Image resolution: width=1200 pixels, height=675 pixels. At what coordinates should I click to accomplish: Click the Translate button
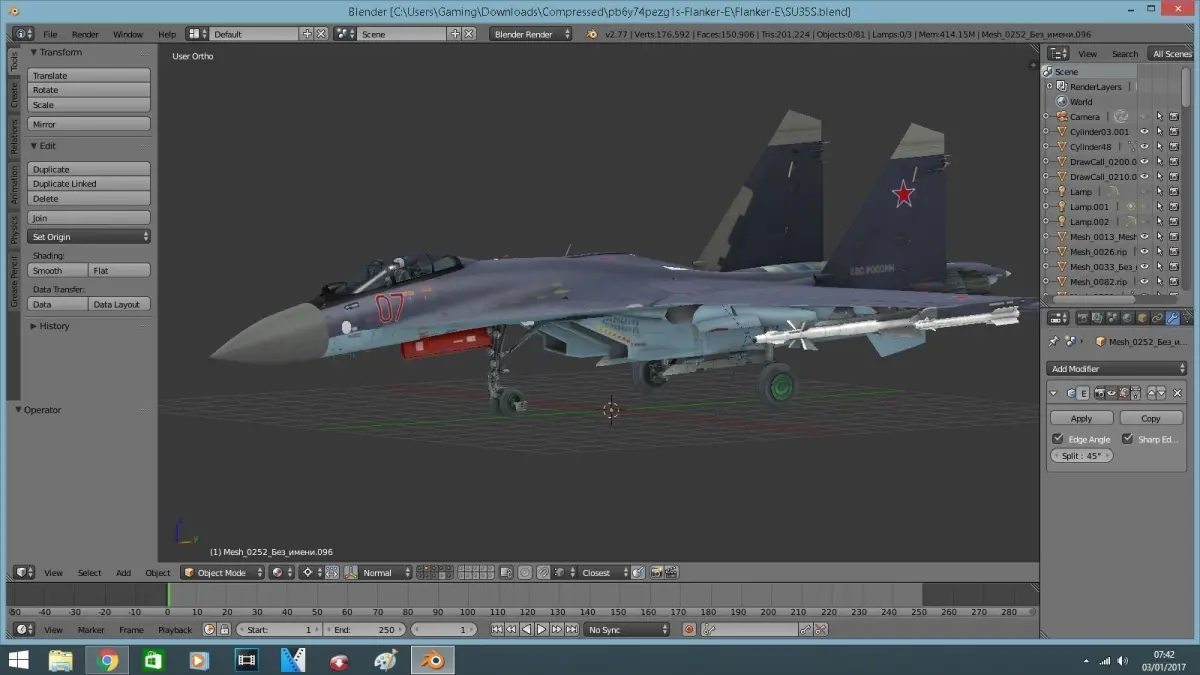click(x=89, y=75)
